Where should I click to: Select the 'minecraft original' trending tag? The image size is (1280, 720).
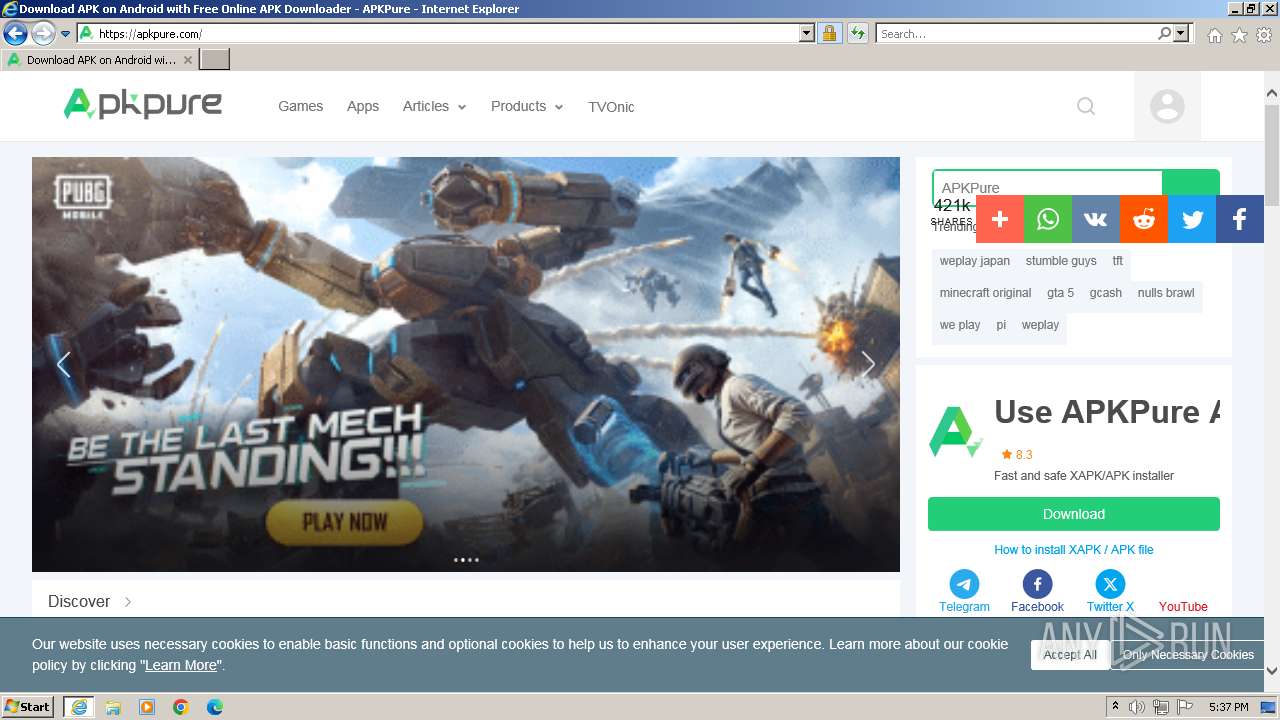[x=985, y=293]
